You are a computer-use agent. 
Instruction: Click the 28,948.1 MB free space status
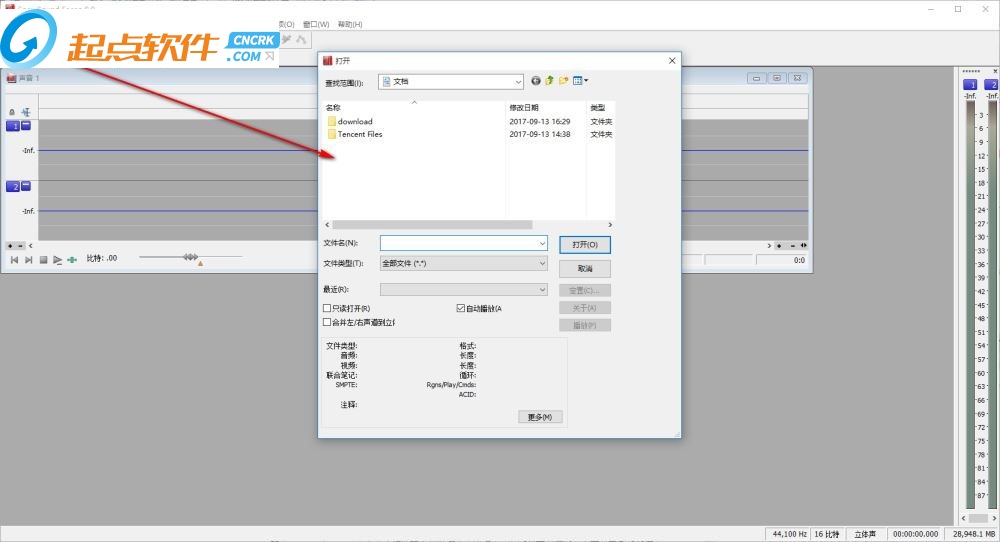pyautogui.click(x=973, y=534)
